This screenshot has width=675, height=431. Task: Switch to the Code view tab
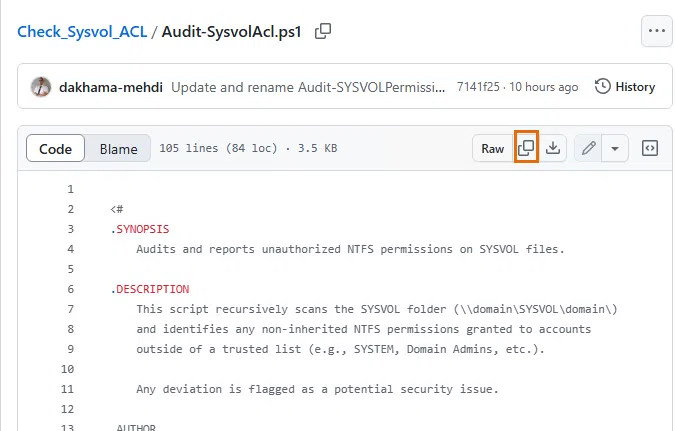[x=55, y=149]
